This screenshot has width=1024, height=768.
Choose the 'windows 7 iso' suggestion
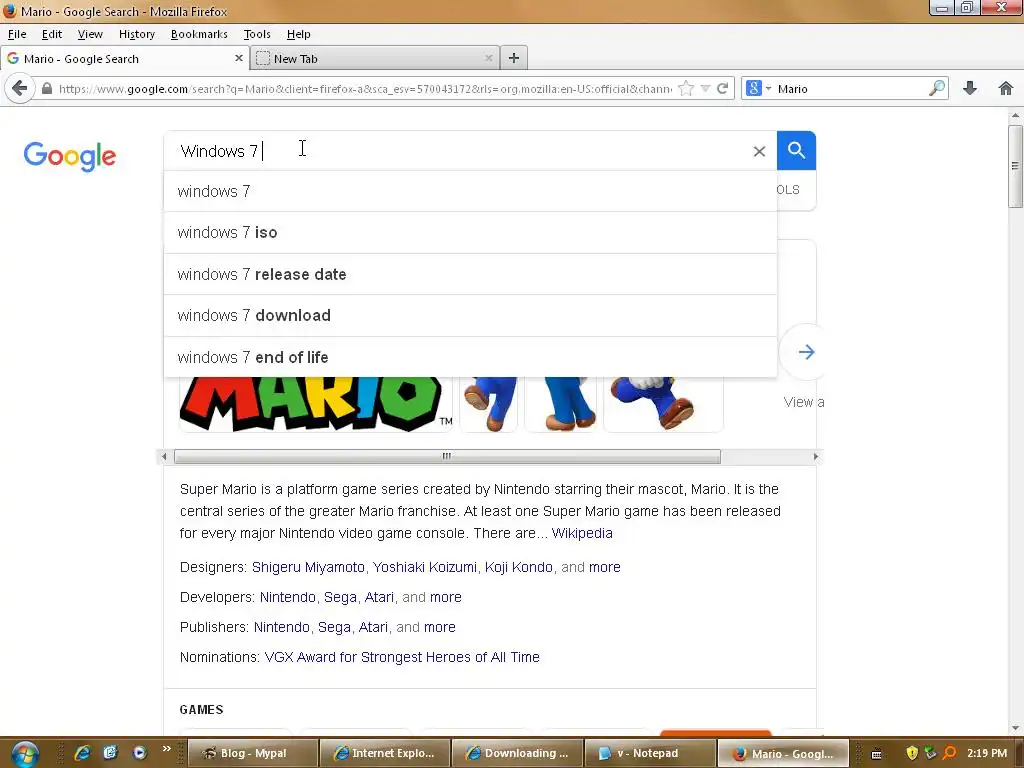[x=470, y=232]
